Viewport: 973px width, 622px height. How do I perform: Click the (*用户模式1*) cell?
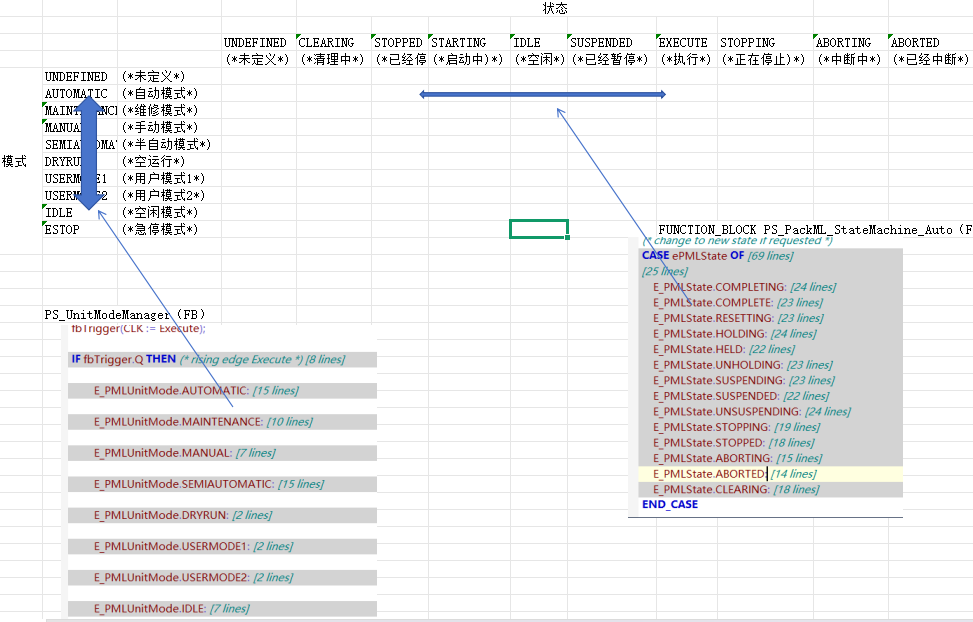(x=169, y=178)
